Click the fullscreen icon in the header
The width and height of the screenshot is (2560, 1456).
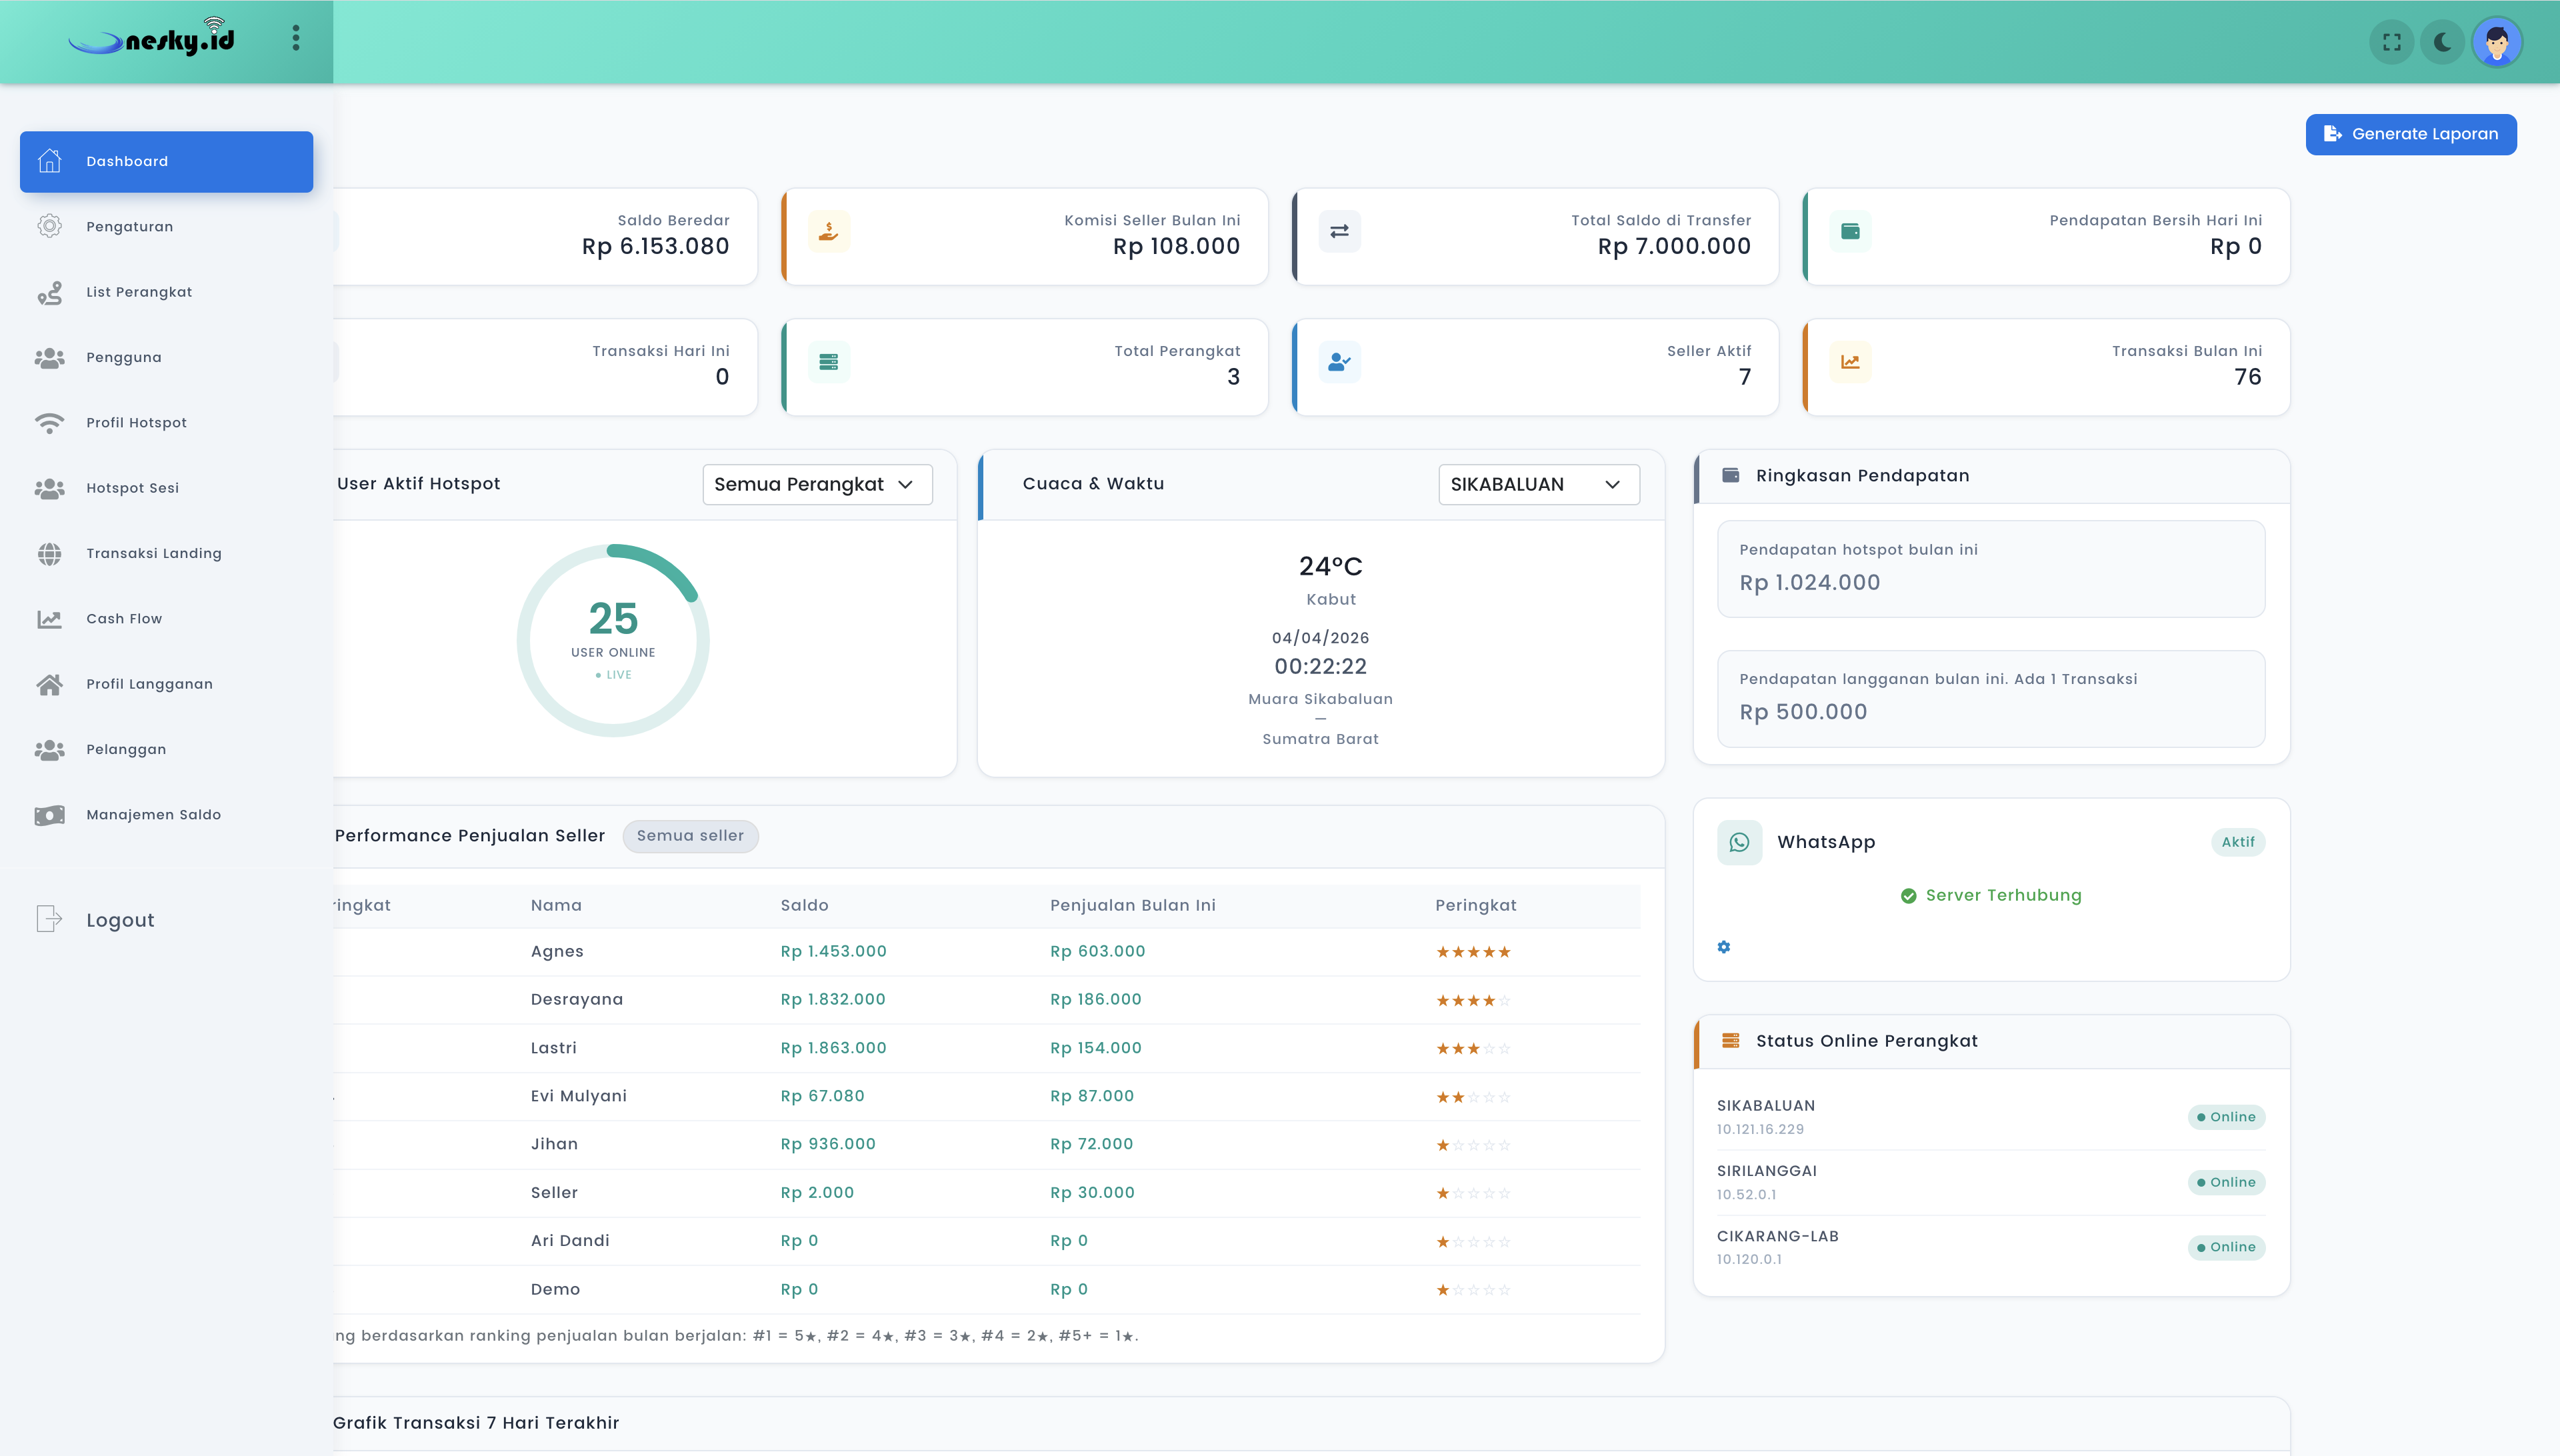tap(2391, 42)
